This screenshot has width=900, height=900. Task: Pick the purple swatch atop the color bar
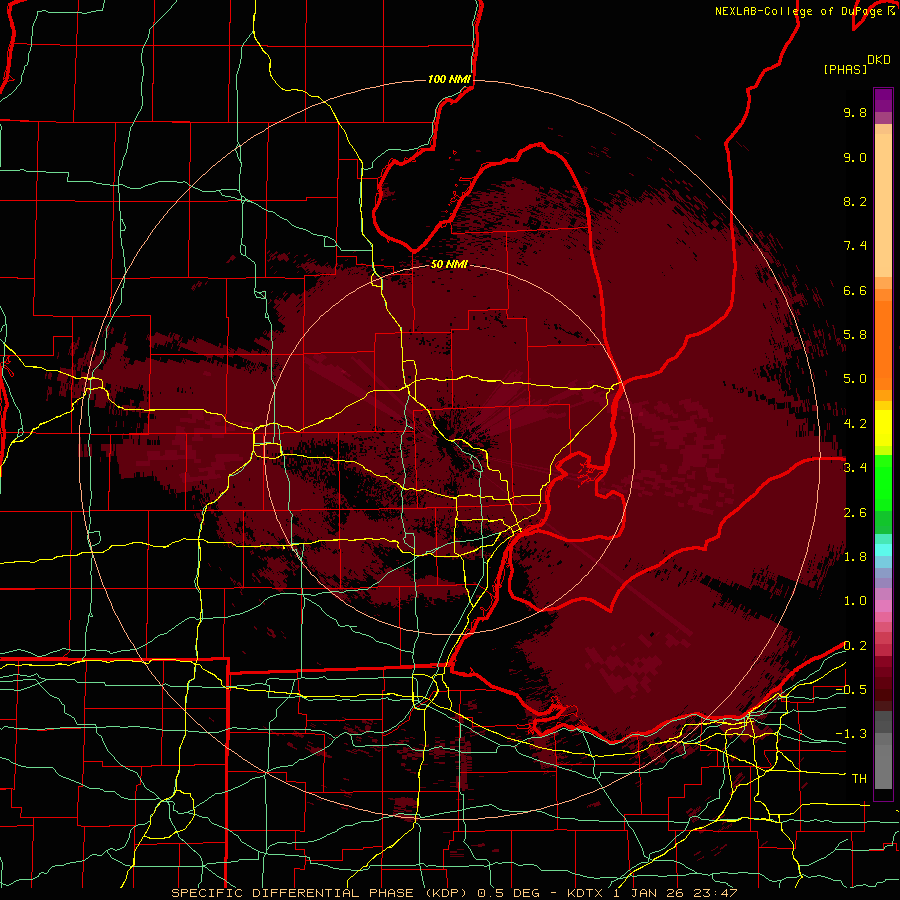(883, 100)
